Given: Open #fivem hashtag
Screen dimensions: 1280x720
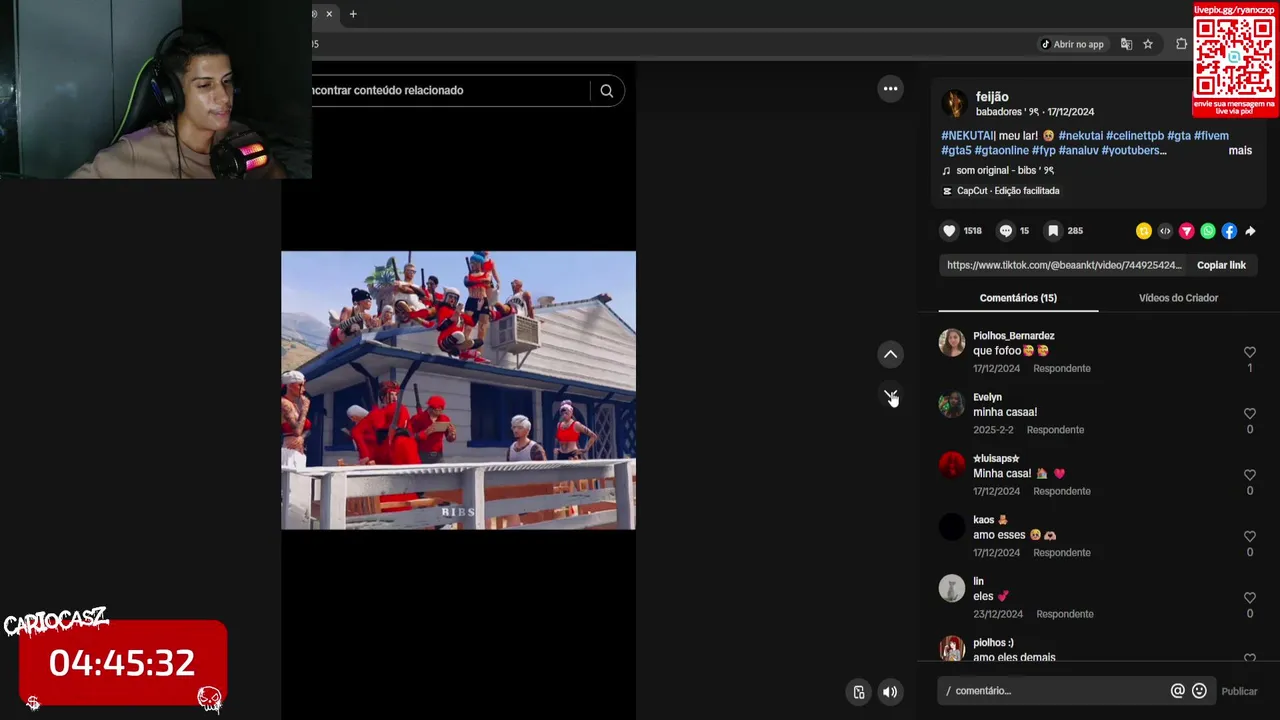Looking at the screenshot, I should 1211,136.
